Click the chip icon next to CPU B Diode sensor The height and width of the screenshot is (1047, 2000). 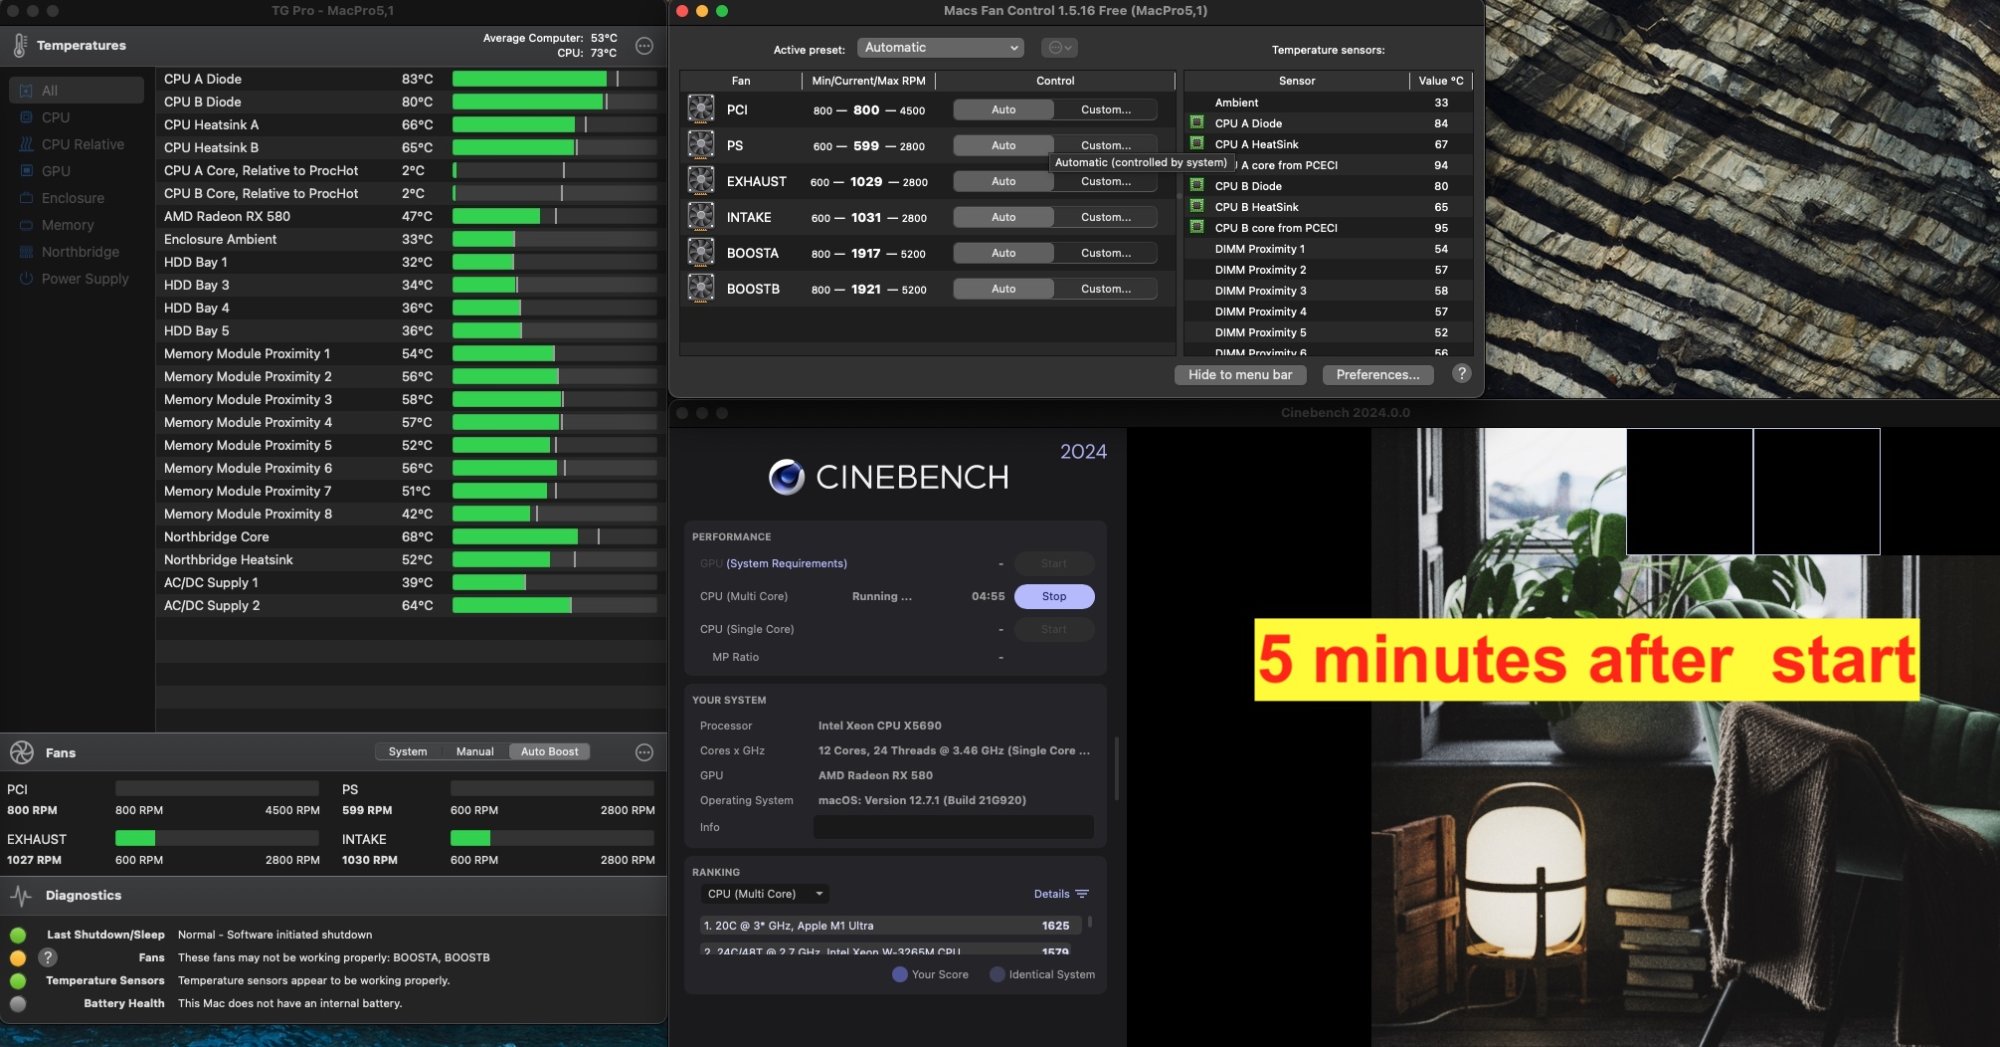[x=1196, y=185]
